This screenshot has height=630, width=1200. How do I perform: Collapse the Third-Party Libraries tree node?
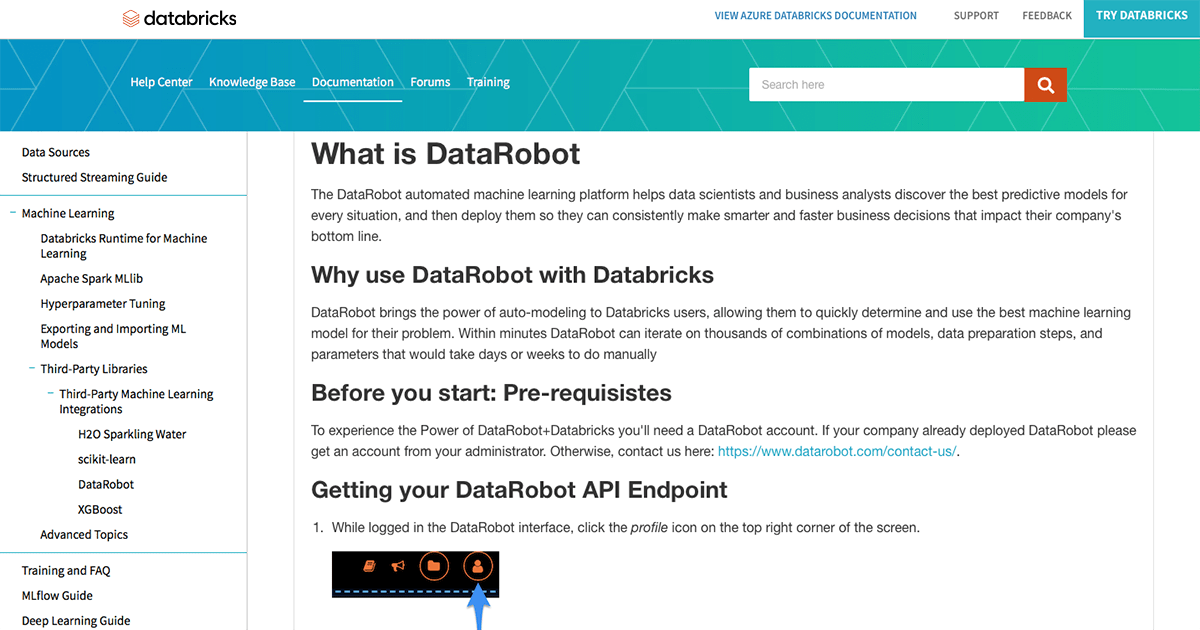click(32, 369)
